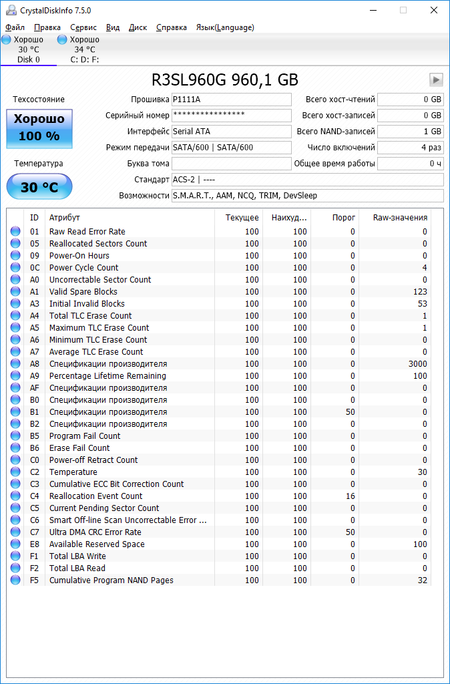Click threshold value 16 for Reallocation Event Count
The height and width of the screenshot is (684, 450).
coord(350,496)
